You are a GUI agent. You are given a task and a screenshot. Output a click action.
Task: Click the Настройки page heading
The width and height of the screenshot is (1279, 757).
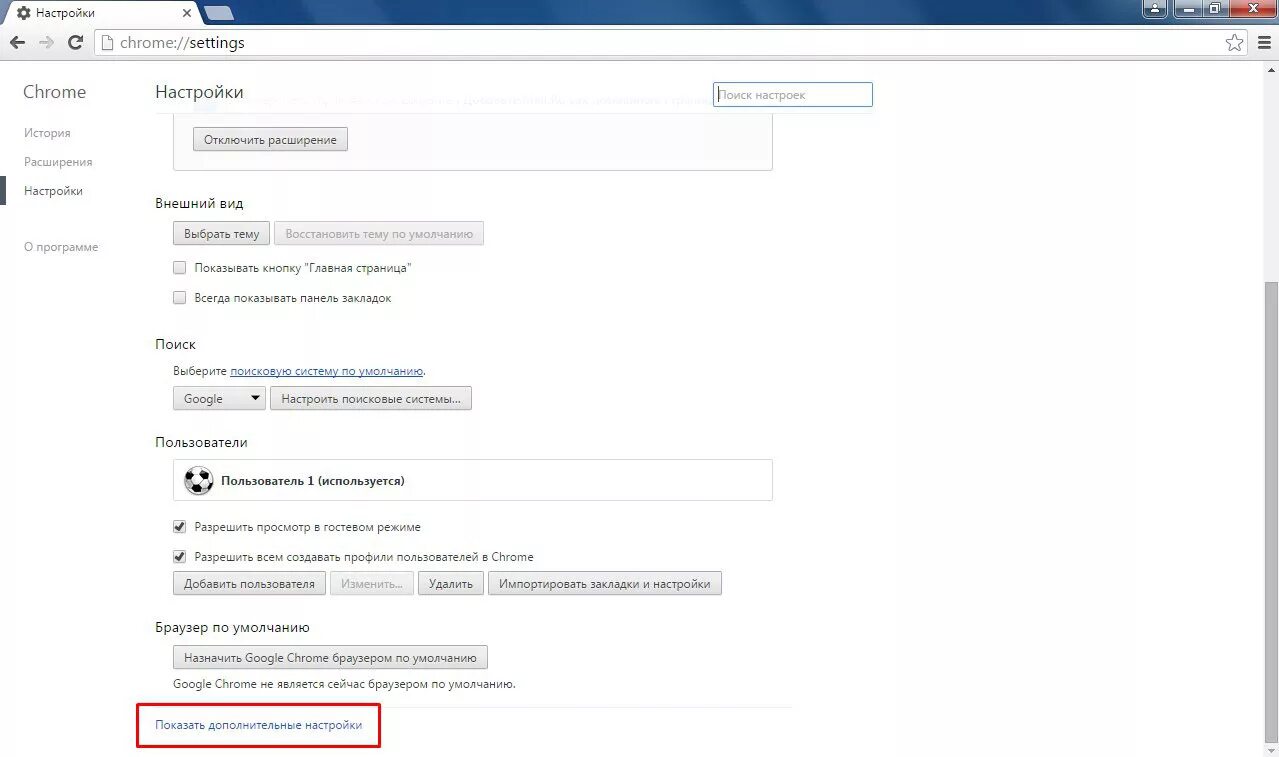click(x=199, y=92)
